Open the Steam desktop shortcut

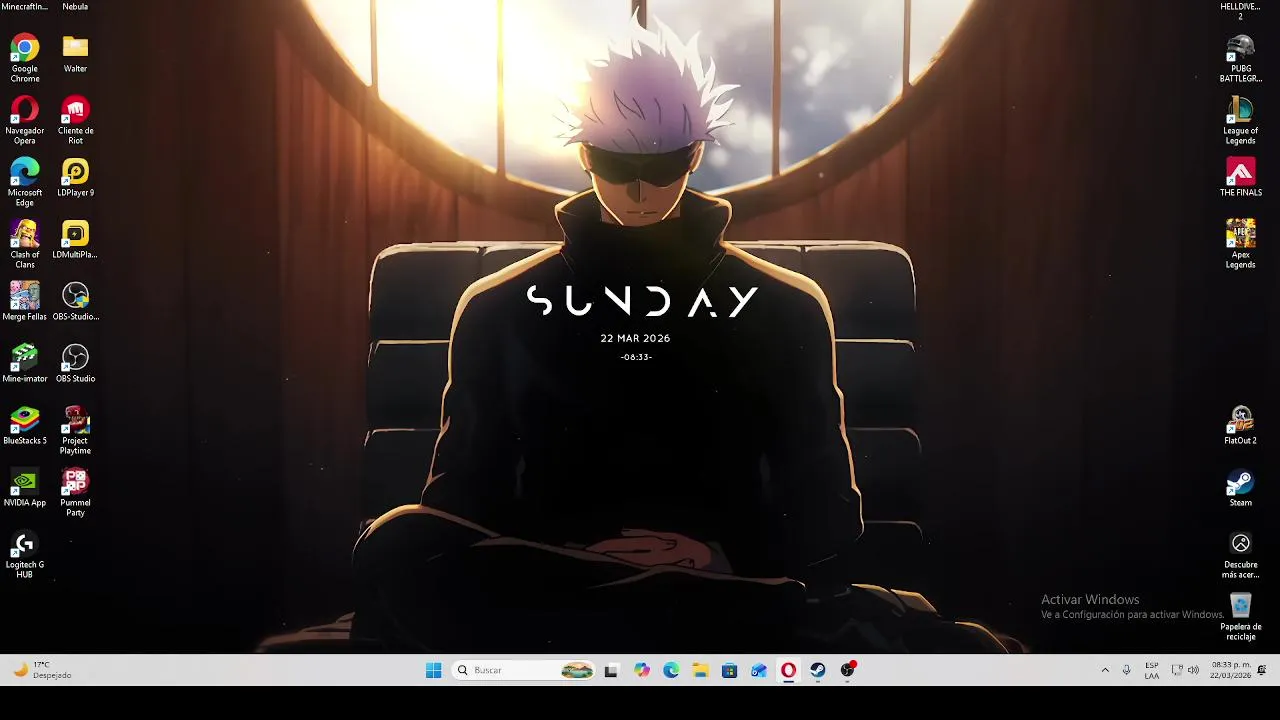click(x=1240, y=488)
